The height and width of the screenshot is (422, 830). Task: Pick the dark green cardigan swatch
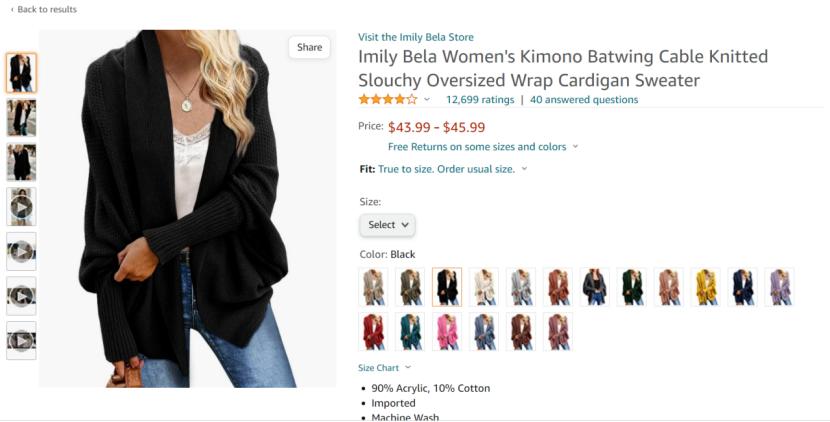(x=632, y=287)
